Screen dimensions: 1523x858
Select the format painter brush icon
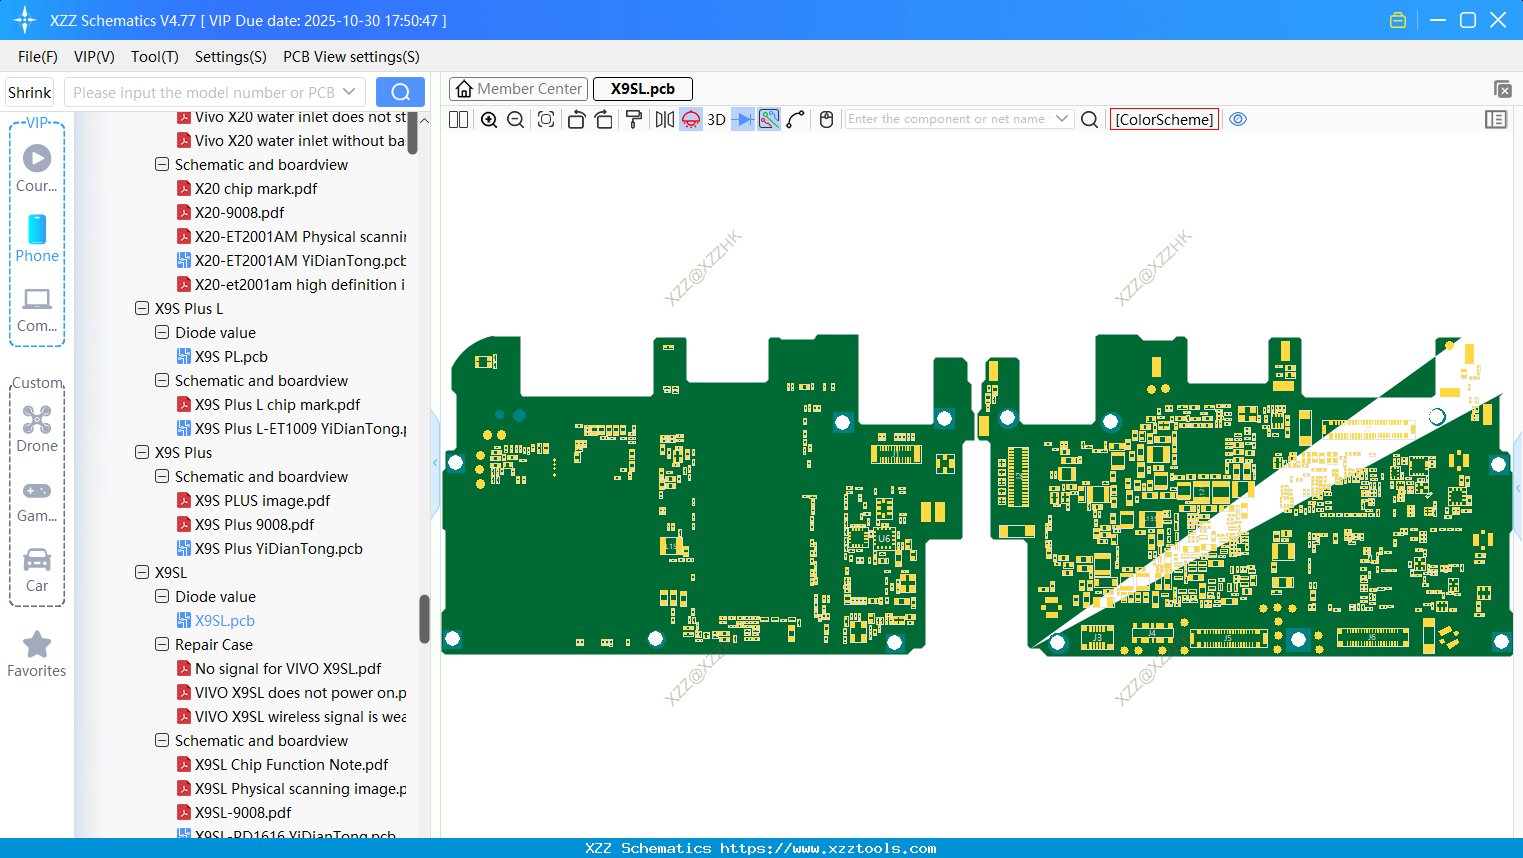pyautogui.click(x=634, y=120)
